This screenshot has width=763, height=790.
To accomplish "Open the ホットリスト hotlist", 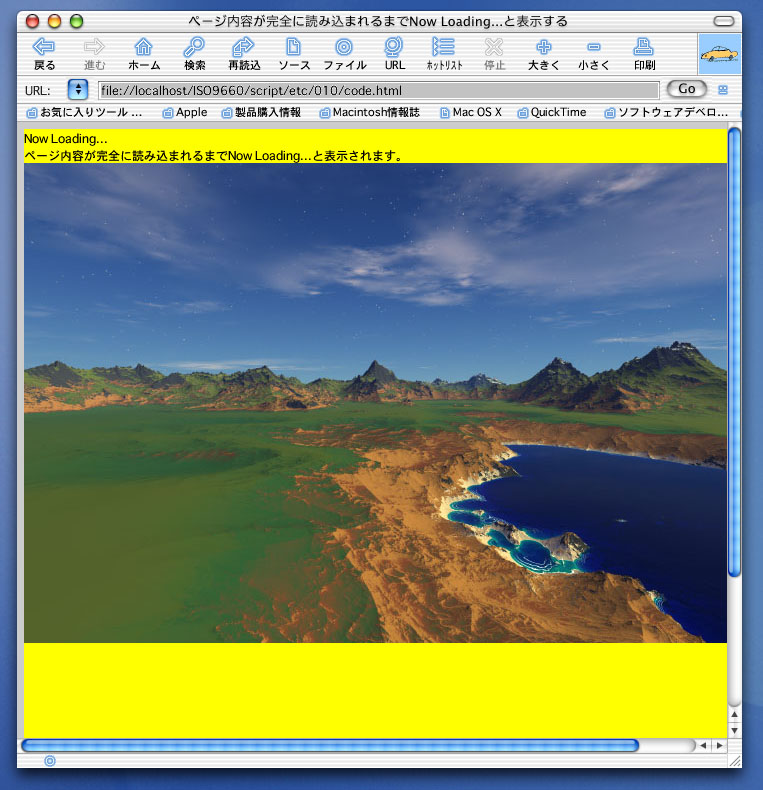I will (444, 54).
